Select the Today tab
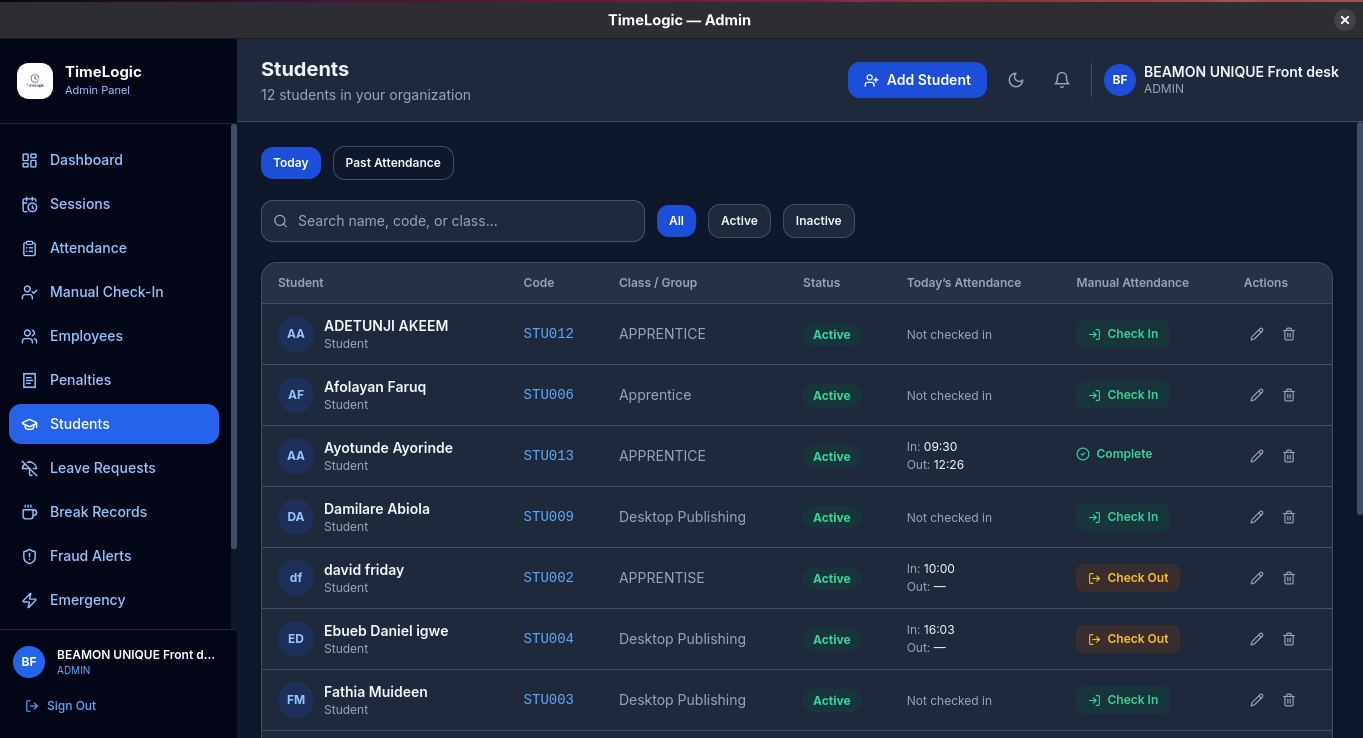This screenshot has width=1363, height=738. point(291,163)
